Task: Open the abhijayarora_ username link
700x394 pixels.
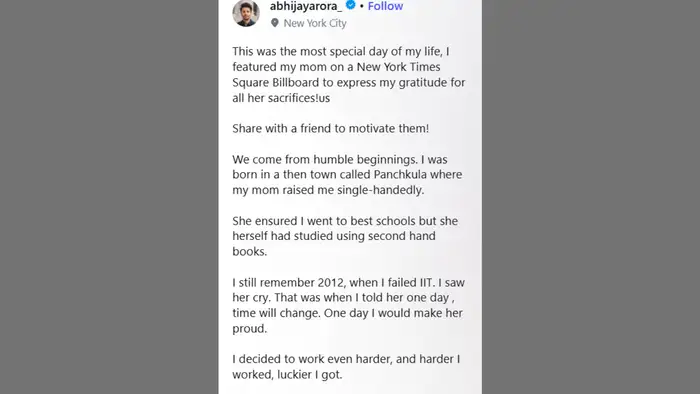Action: [x=306, y=6]
